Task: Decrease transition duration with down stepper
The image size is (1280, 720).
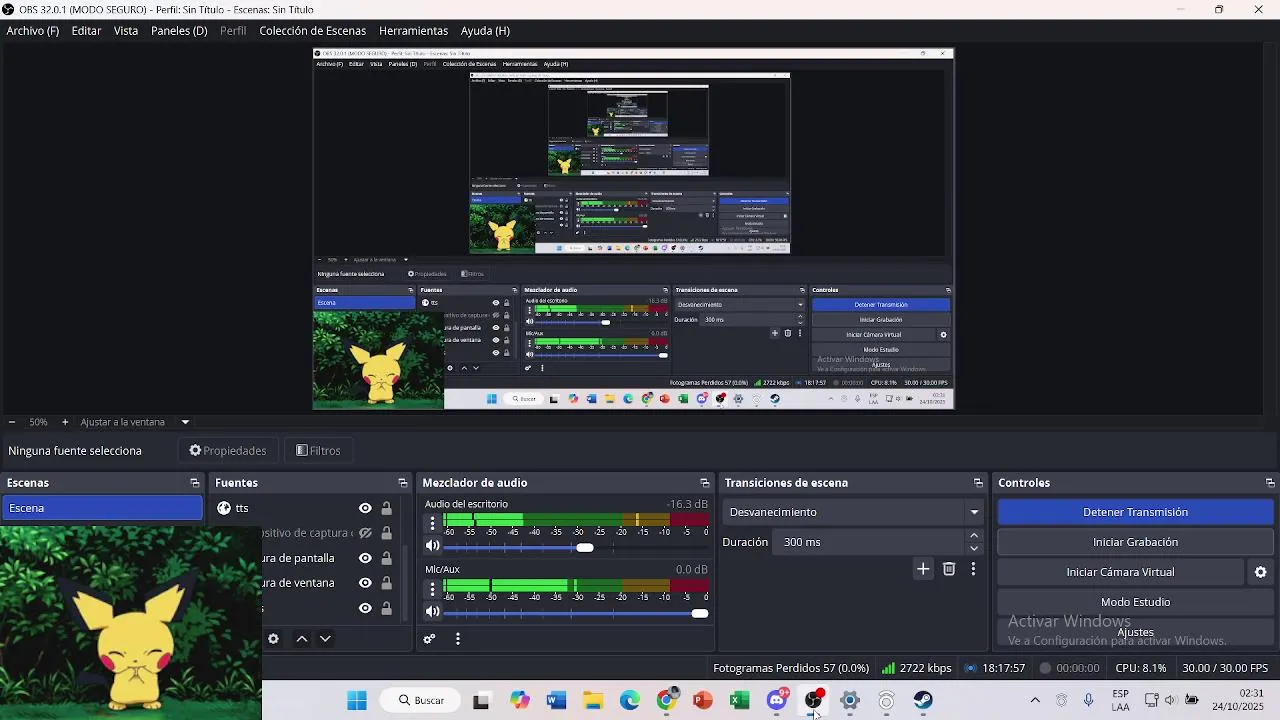Action: coord(974,548)
